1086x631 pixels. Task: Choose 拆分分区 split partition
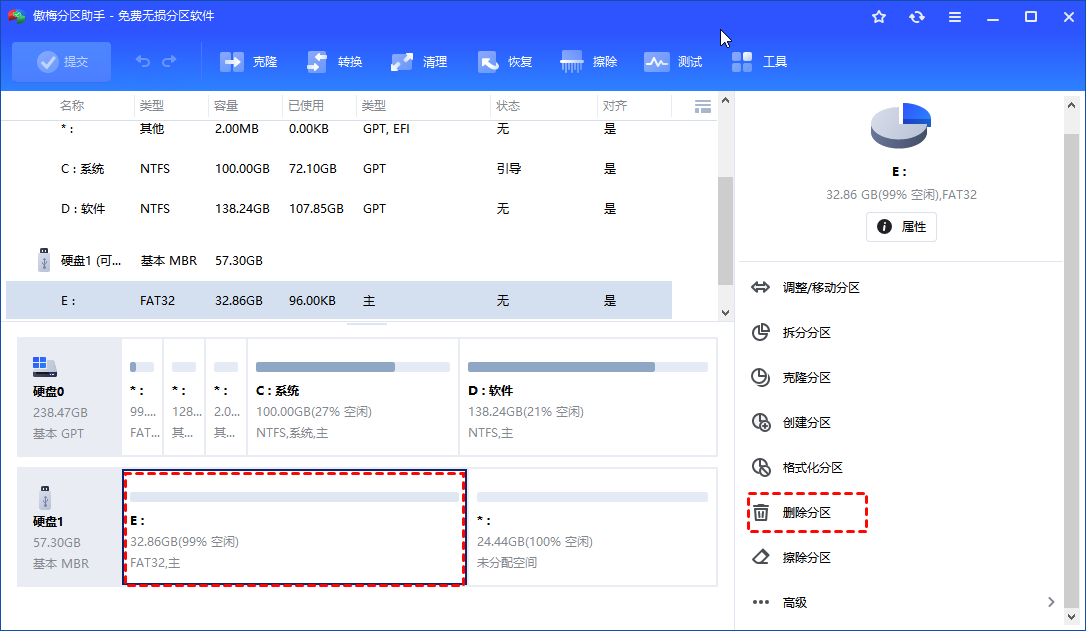click(806, 332)
